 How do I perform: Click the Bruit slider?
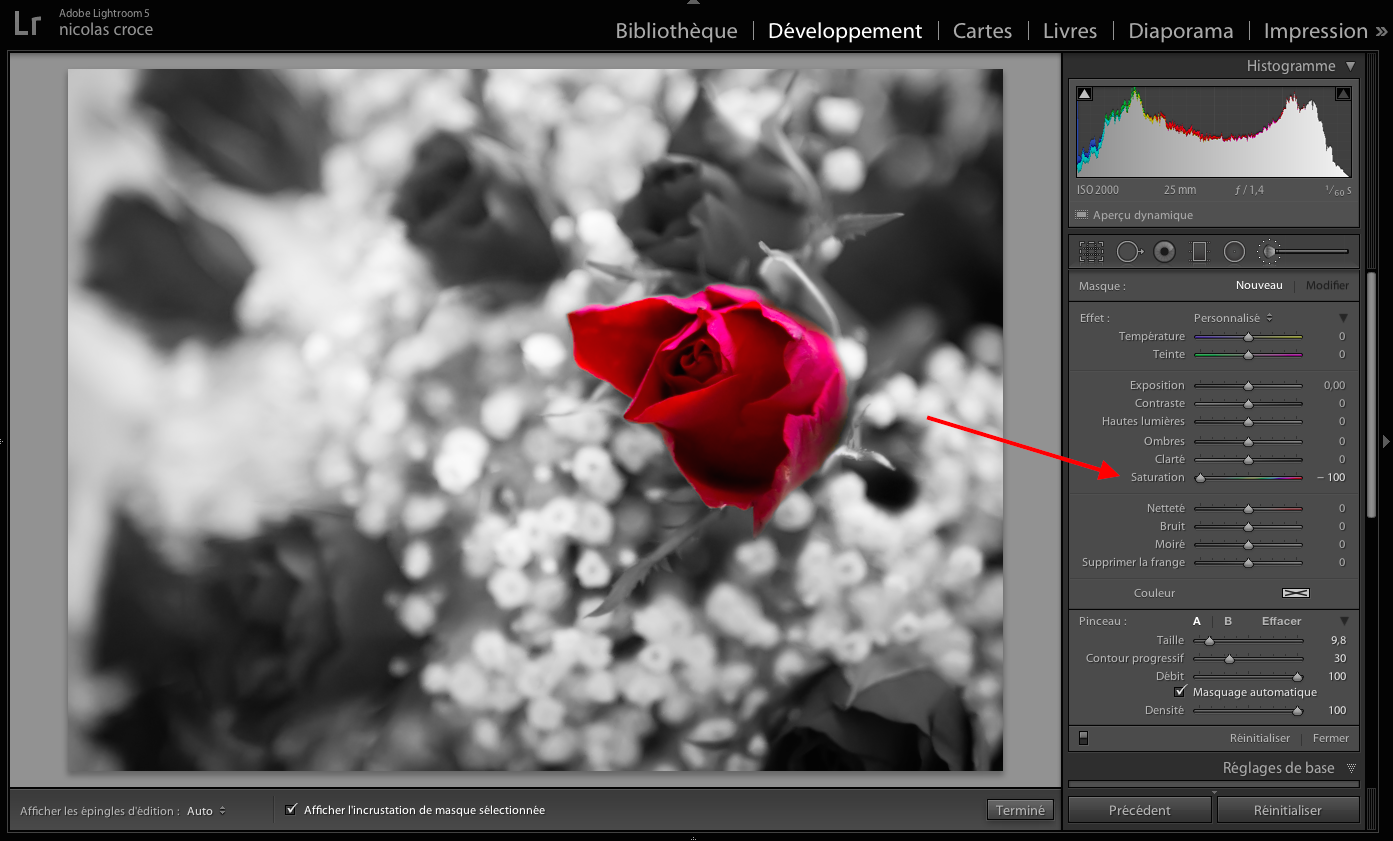(1249, 526)
